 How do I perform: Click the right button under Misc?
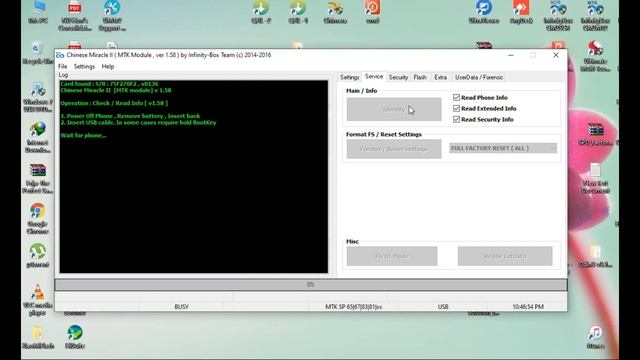pyautogui.click(x=505, y=256)
